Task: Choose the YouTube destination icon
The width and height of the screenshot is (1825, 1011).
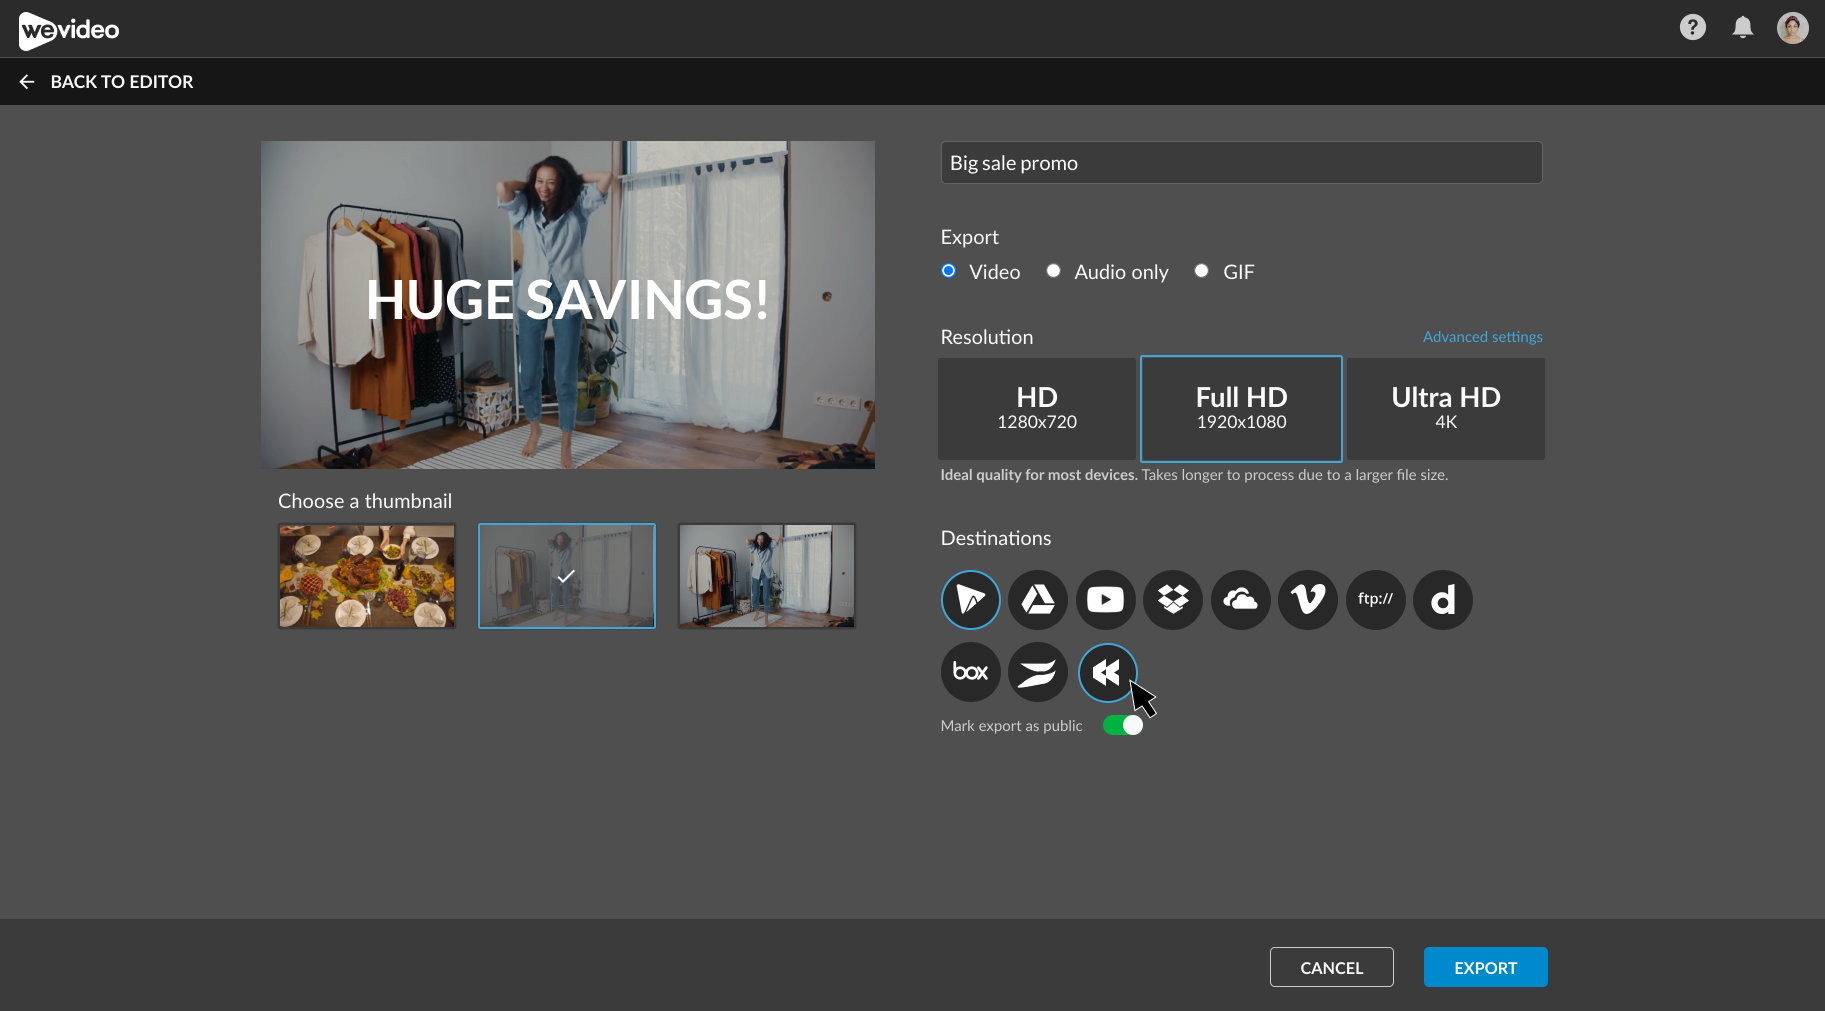Action: [x=1105, y=600]
